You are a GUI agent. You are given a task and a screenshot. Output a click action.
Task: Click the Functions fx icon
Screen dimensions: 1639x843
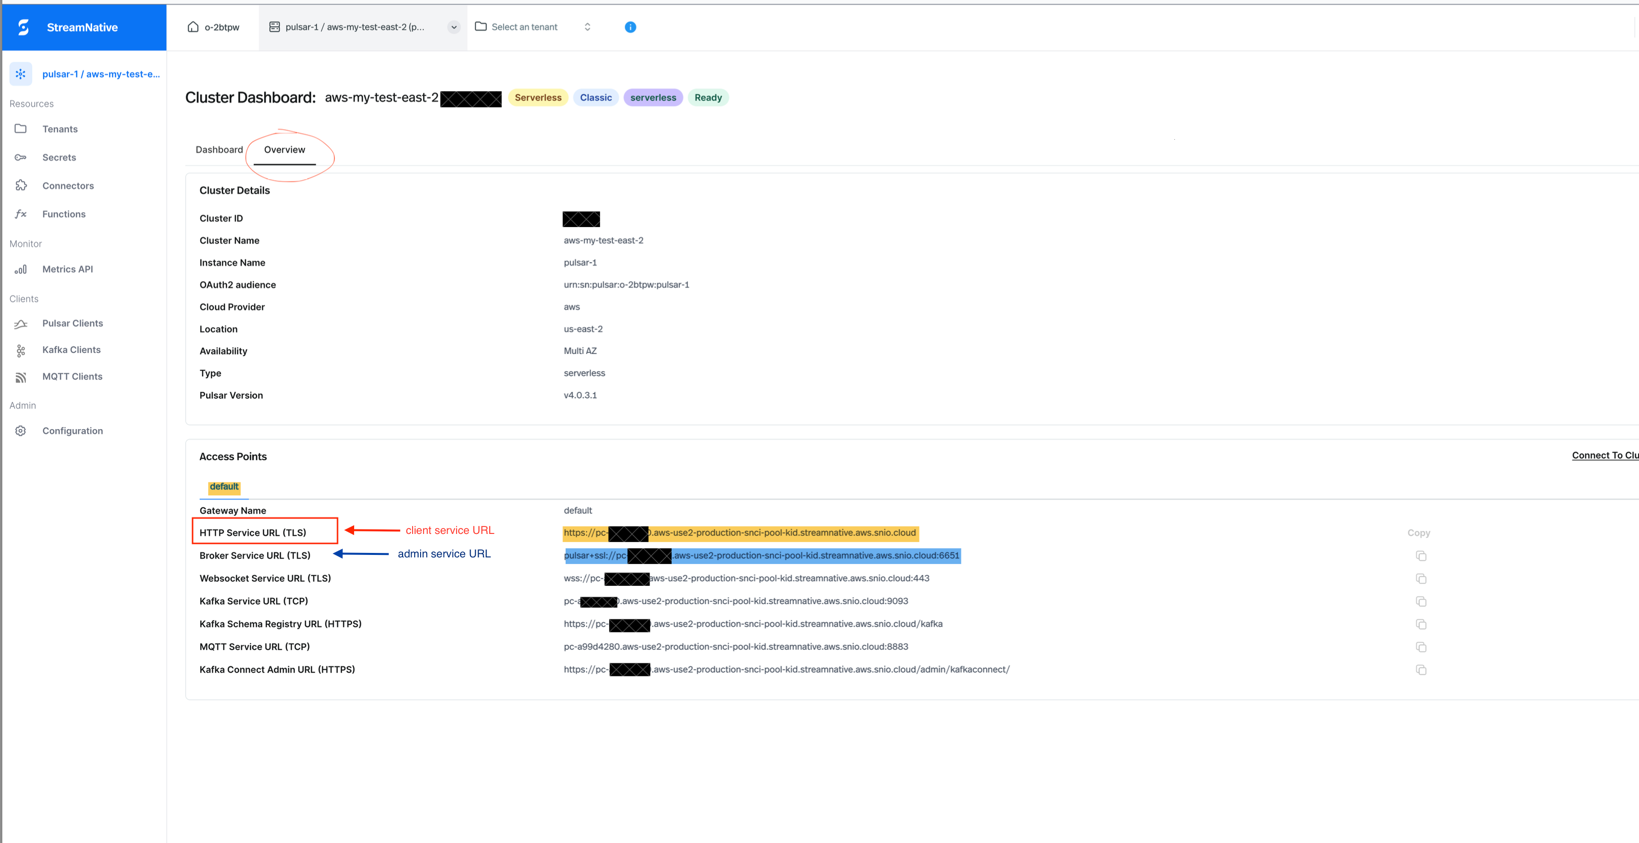tap(21, 214)
